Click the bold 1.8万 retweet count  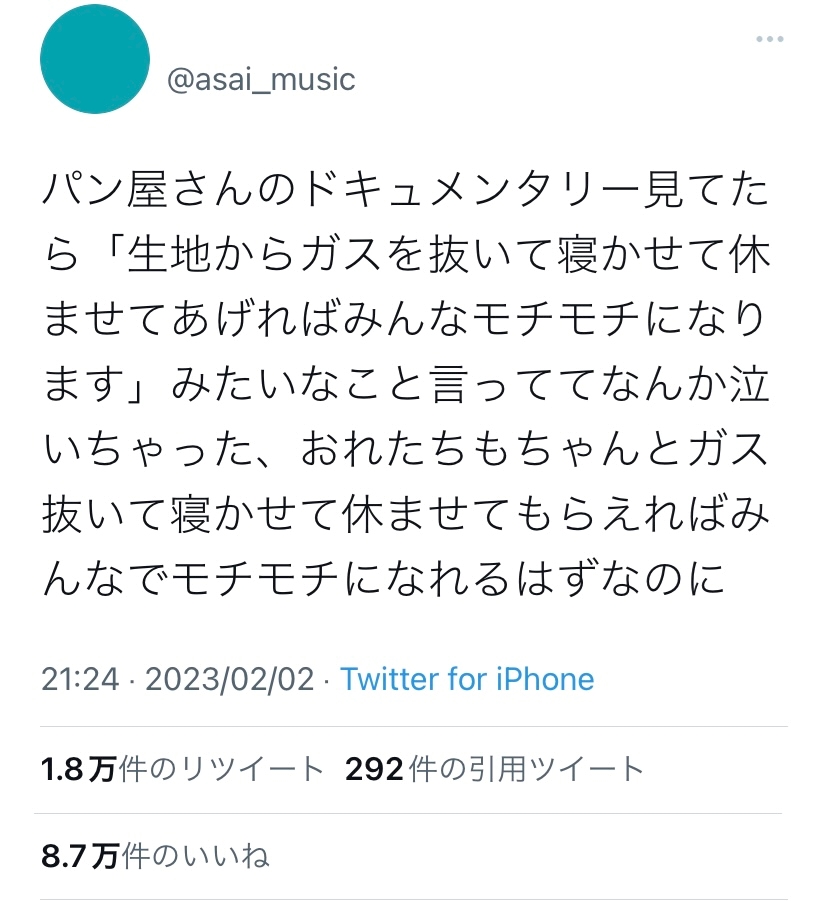[x=78, y=769]
